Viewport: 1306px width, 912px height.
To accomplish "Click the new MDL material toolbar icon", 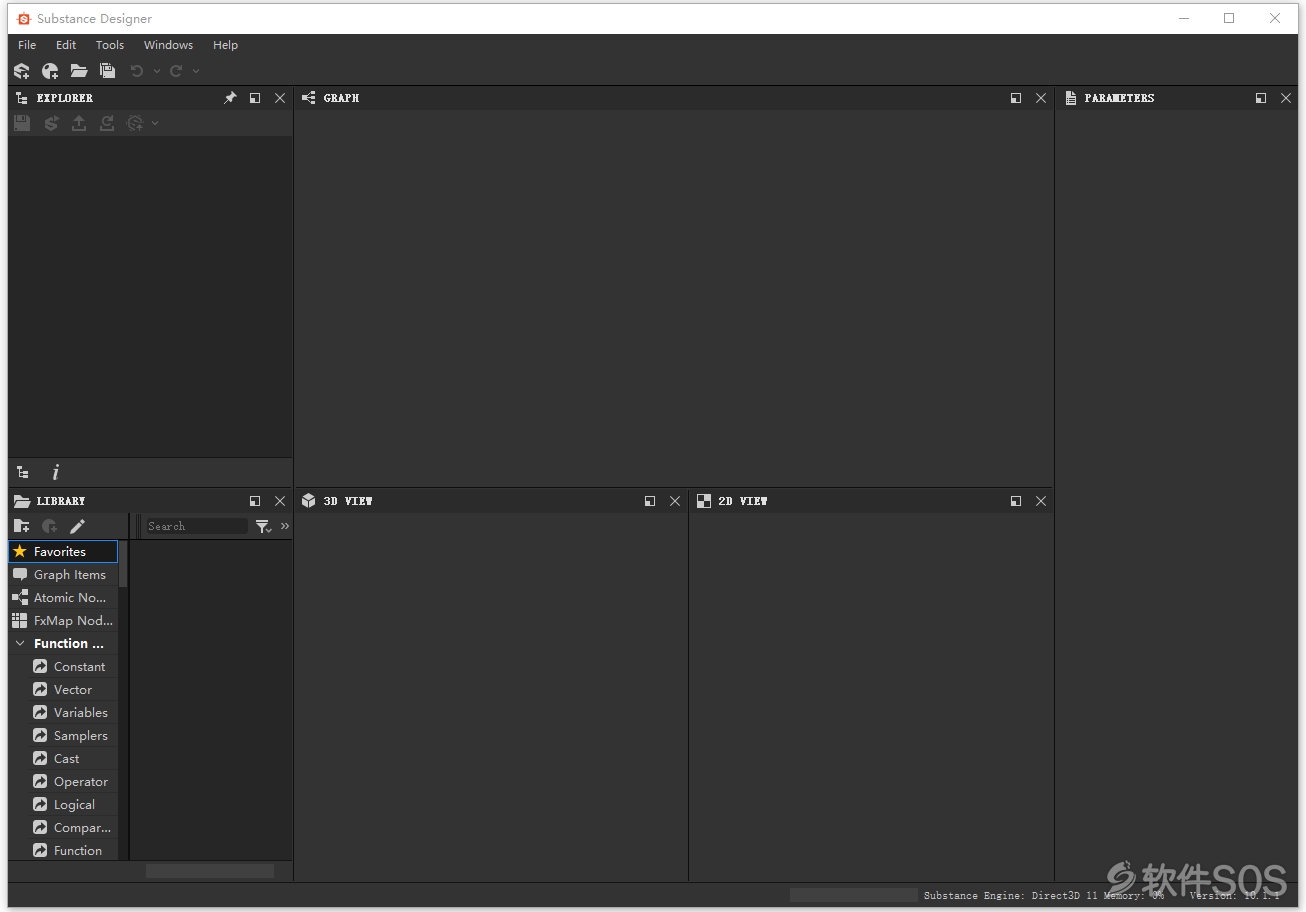I will (x=50, y=71).
